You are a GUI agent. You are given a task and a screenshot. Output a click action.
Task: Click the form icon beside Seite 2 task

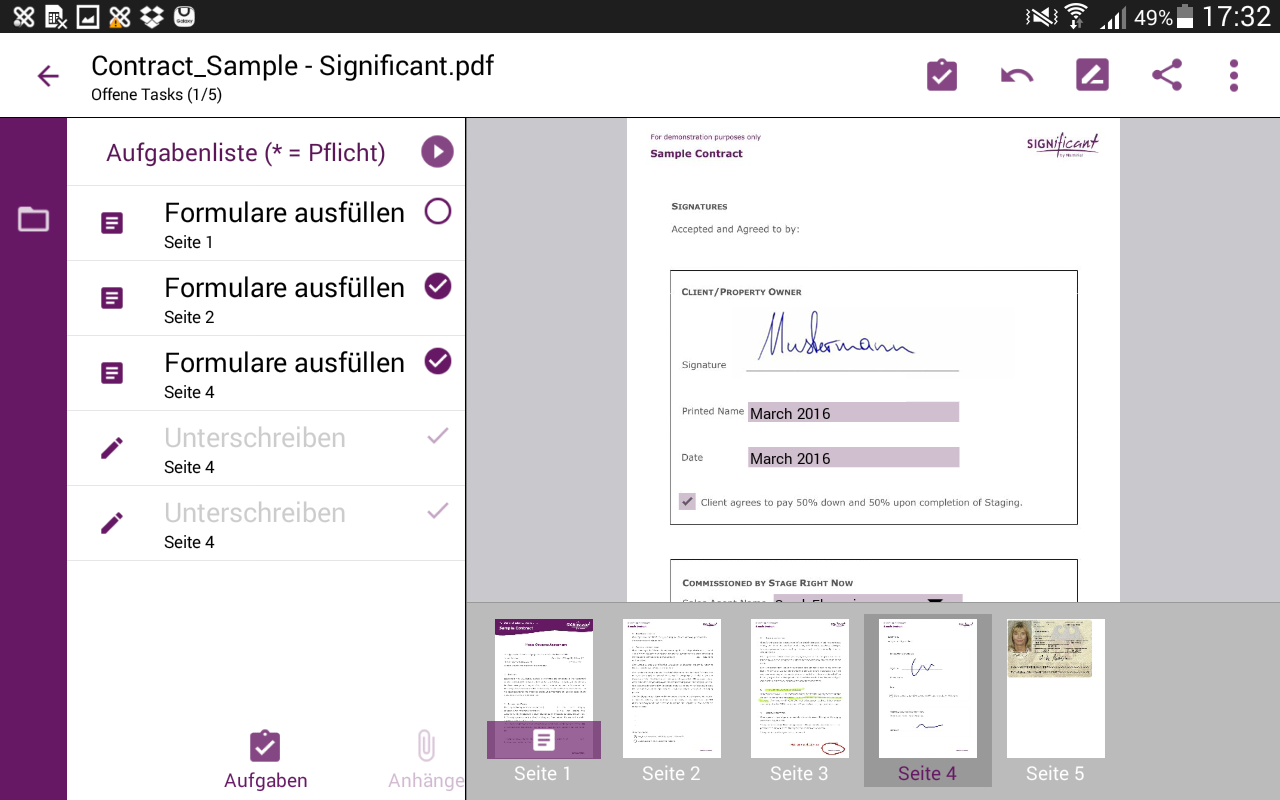pos(112,298)
